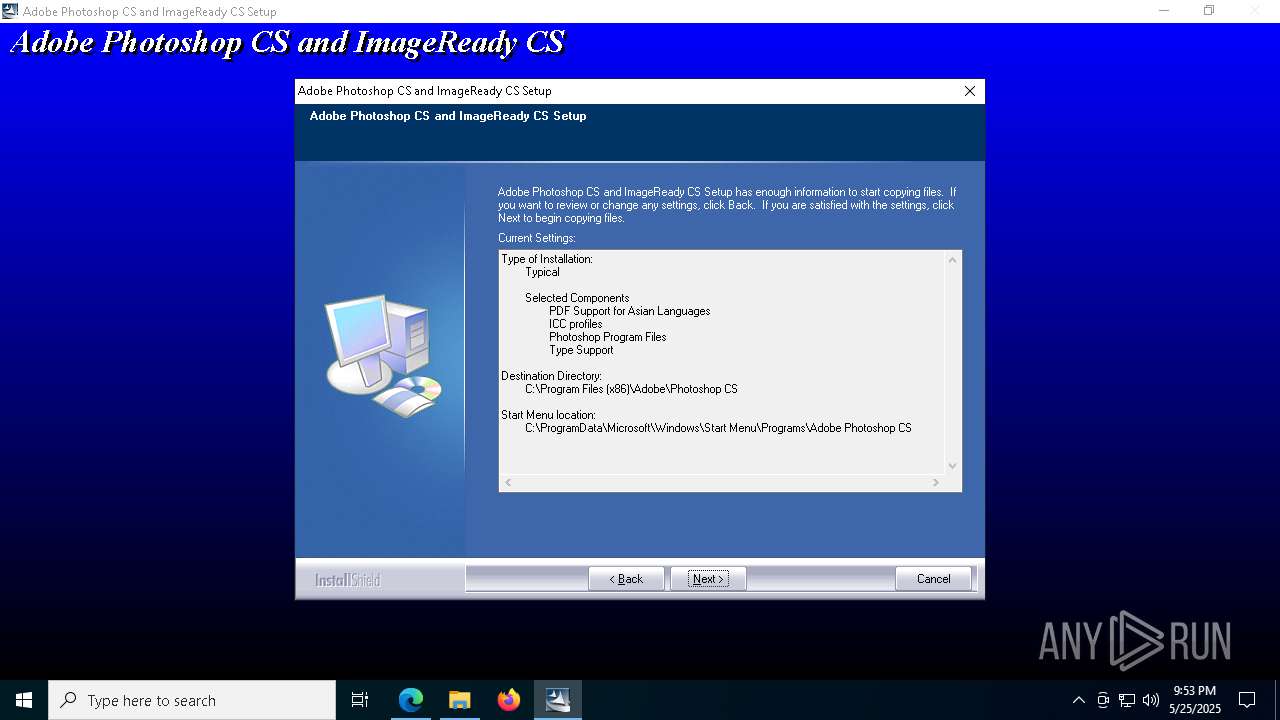Click the network icon in system tray

(x=1127, y=700)
